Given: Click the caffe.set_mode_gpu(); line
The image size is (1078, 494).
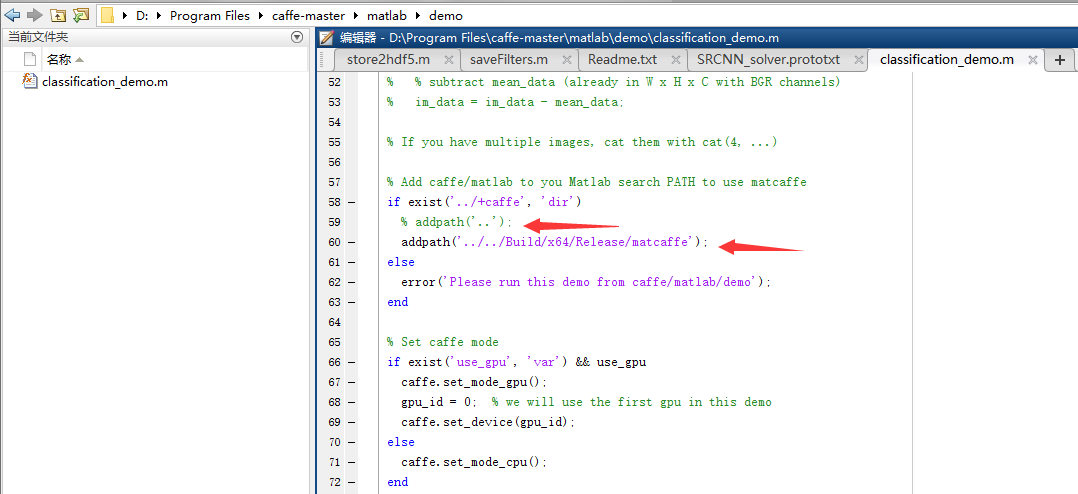Looking at the screenshot, I should tap(474, 382).
